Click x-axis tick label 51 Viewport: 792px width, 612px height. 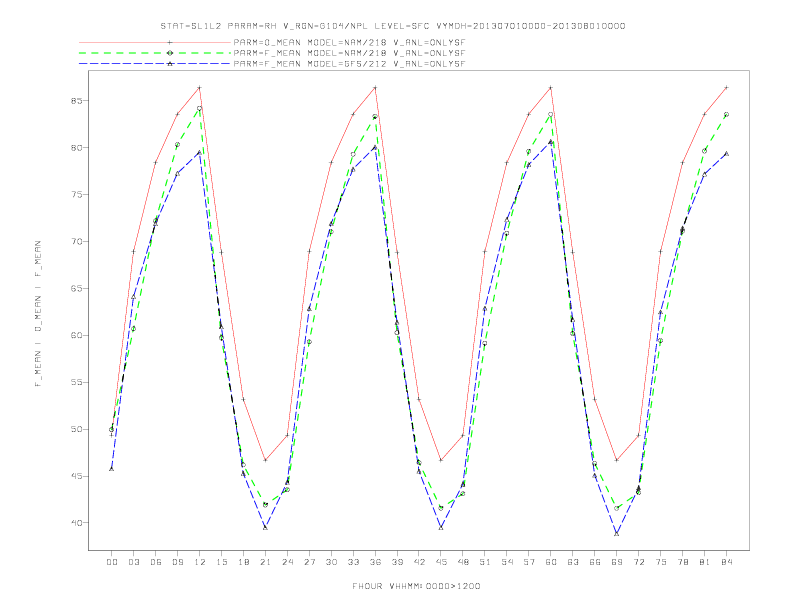(x=485, y=562)
